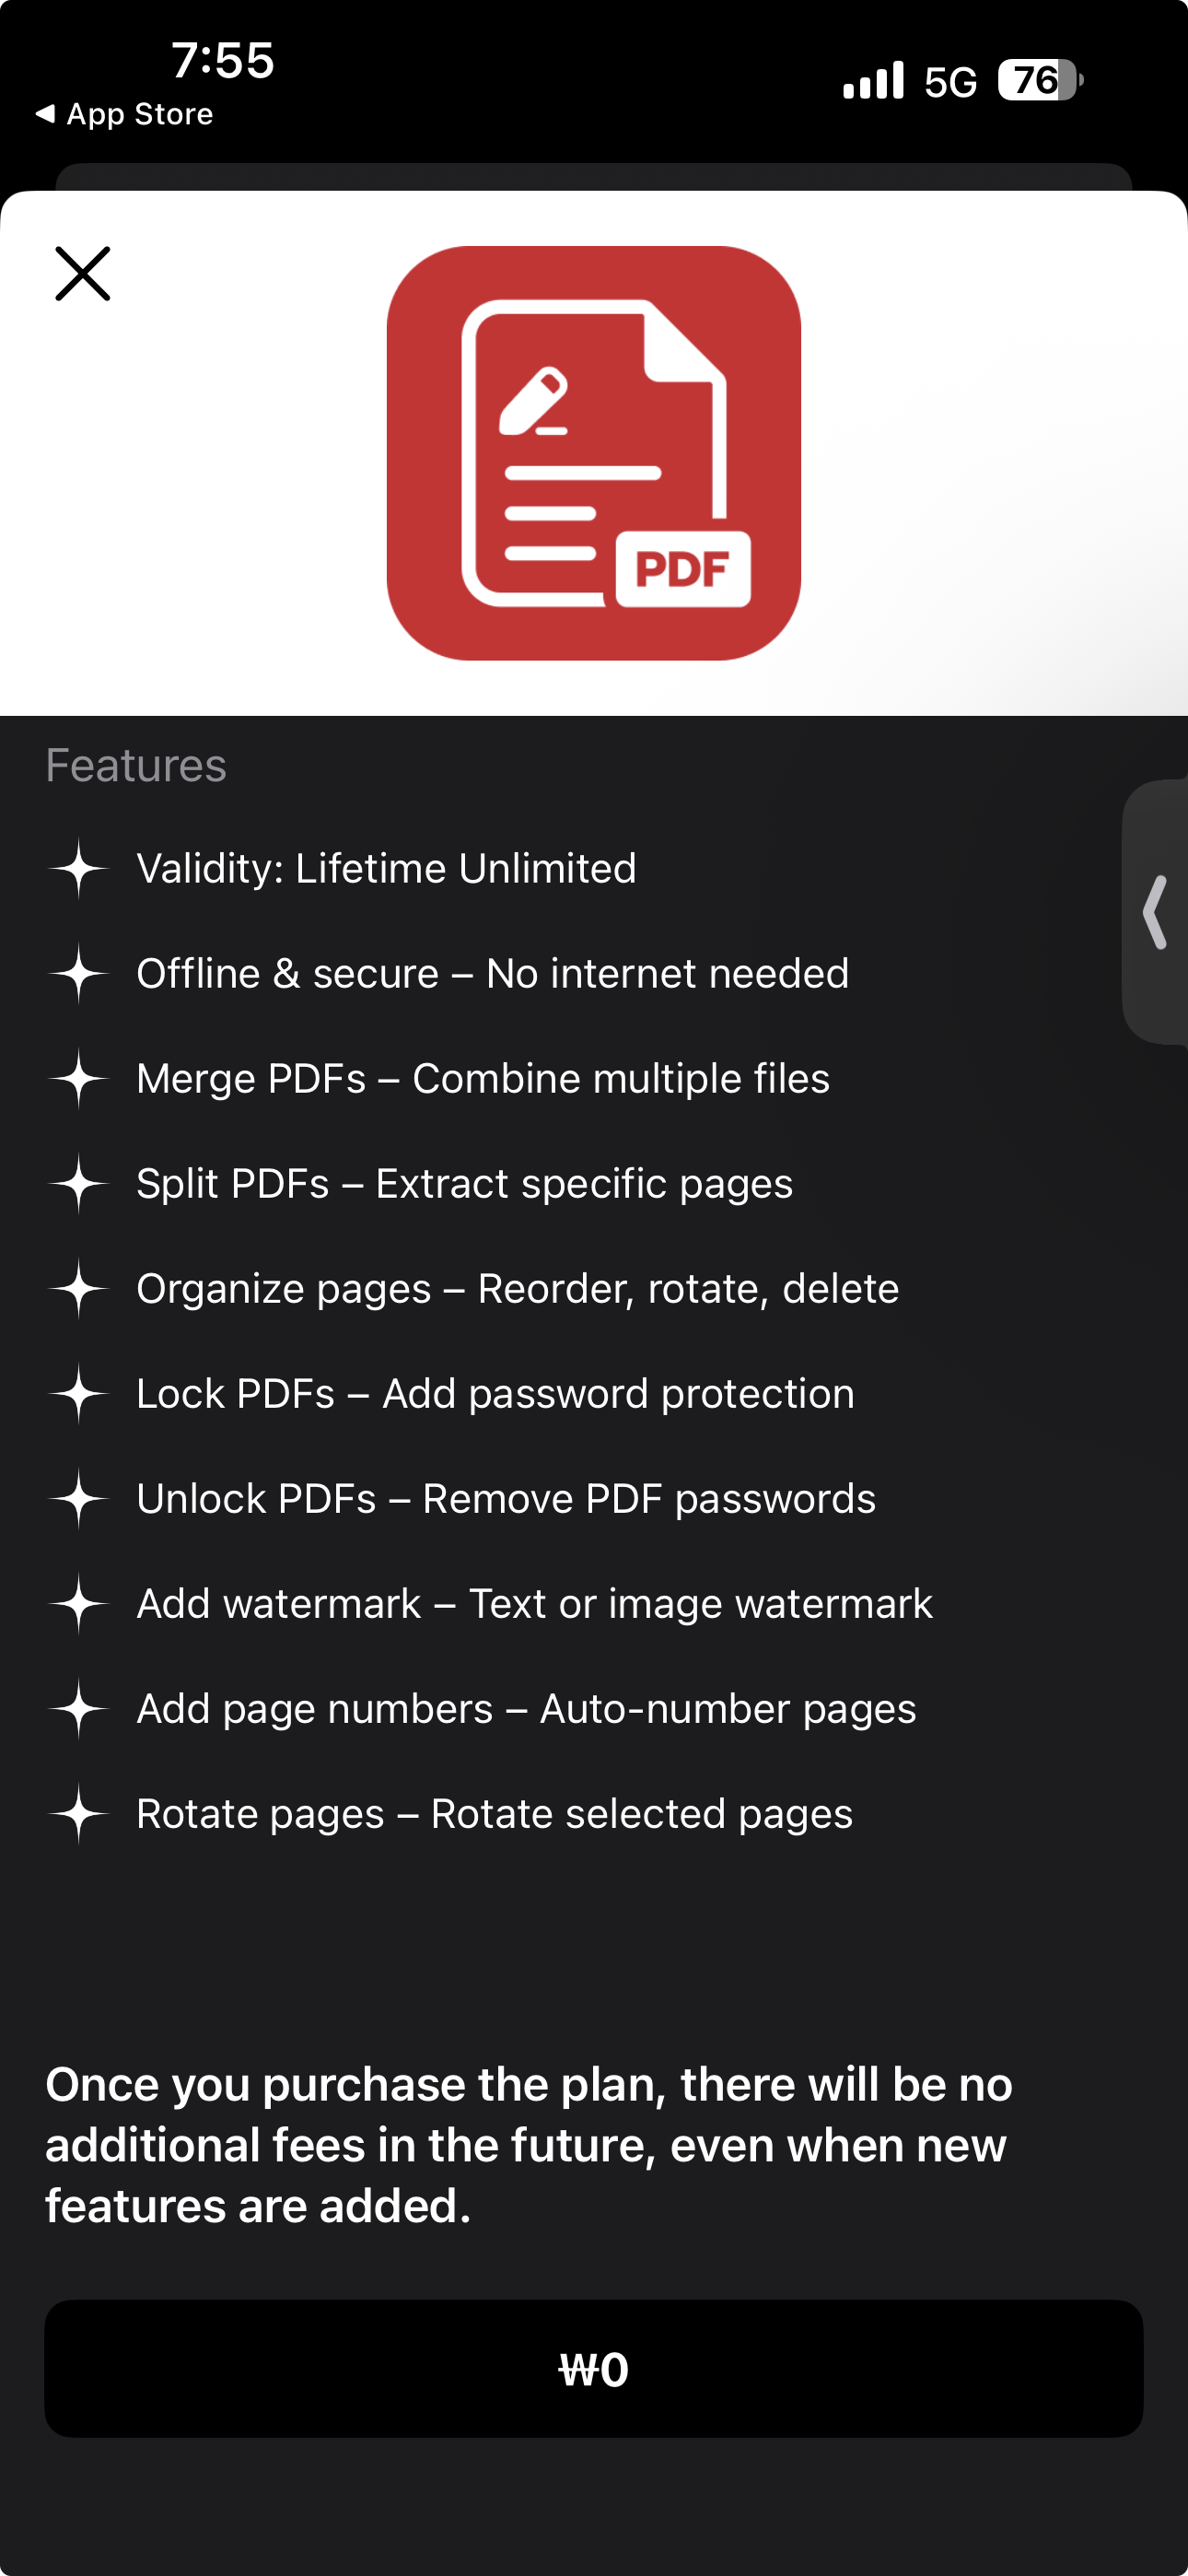This screenshot has height=2576, width=1188.
Task: Tap the cellular signal bars icon
Action: click(x=874, y=80)
